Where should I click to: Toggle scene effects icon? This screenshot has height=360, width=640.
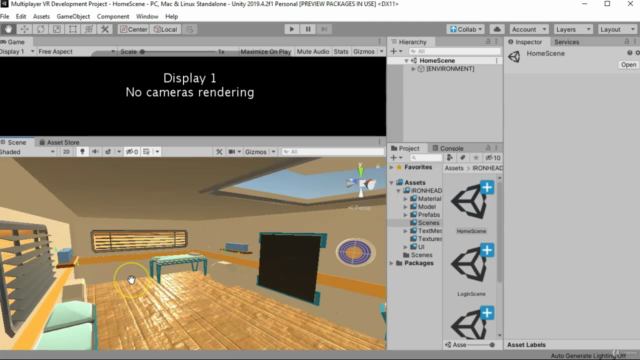[108, 152]
